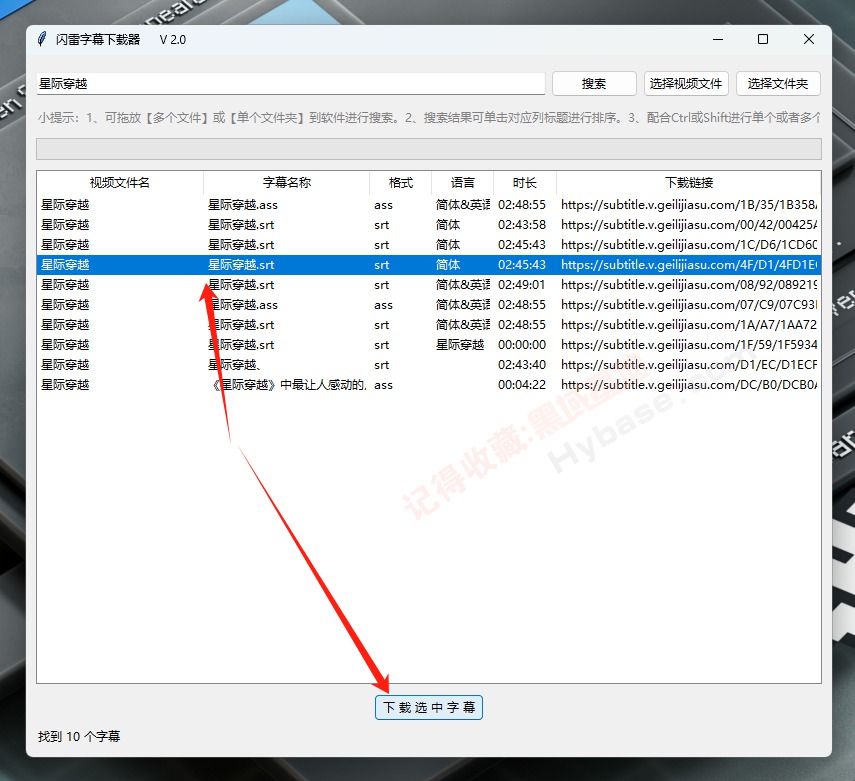
Task: Click the 搜索 button
Action: click(x=594, y=83)
